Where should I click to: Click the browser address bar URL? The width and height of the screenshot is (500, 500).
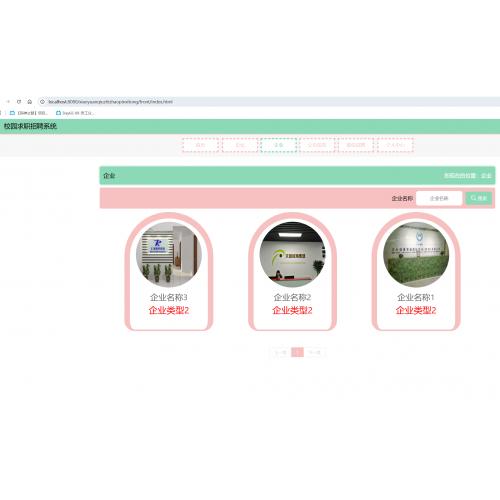tap(110, 102)
